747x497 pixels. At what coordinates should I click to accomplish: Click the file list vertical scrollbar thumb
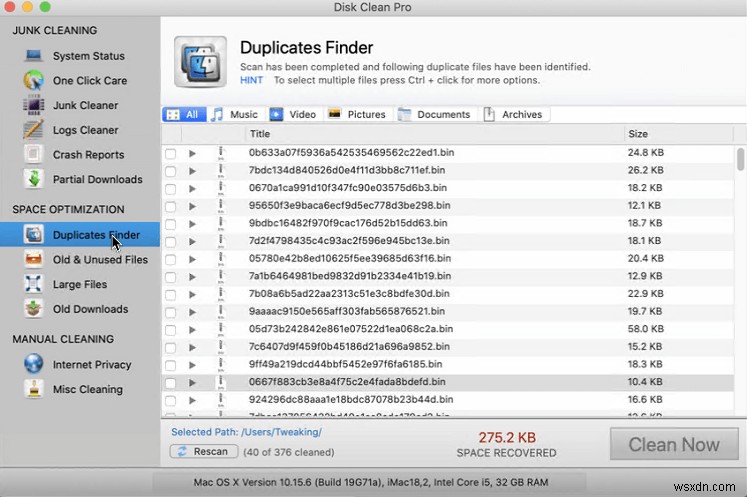pyautogui.click(x=740, y=159)
